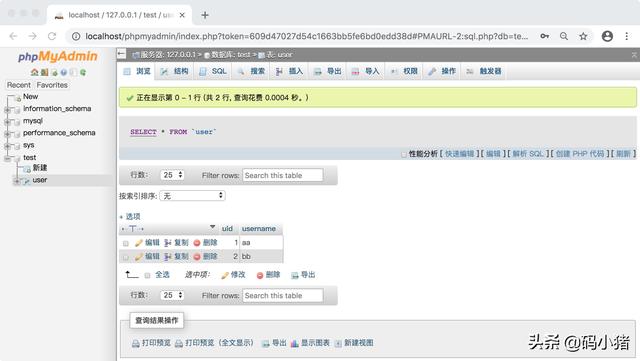The image size is (640, 361).
Task: Expand the performance_schema database node
Action: pos(7,134)
